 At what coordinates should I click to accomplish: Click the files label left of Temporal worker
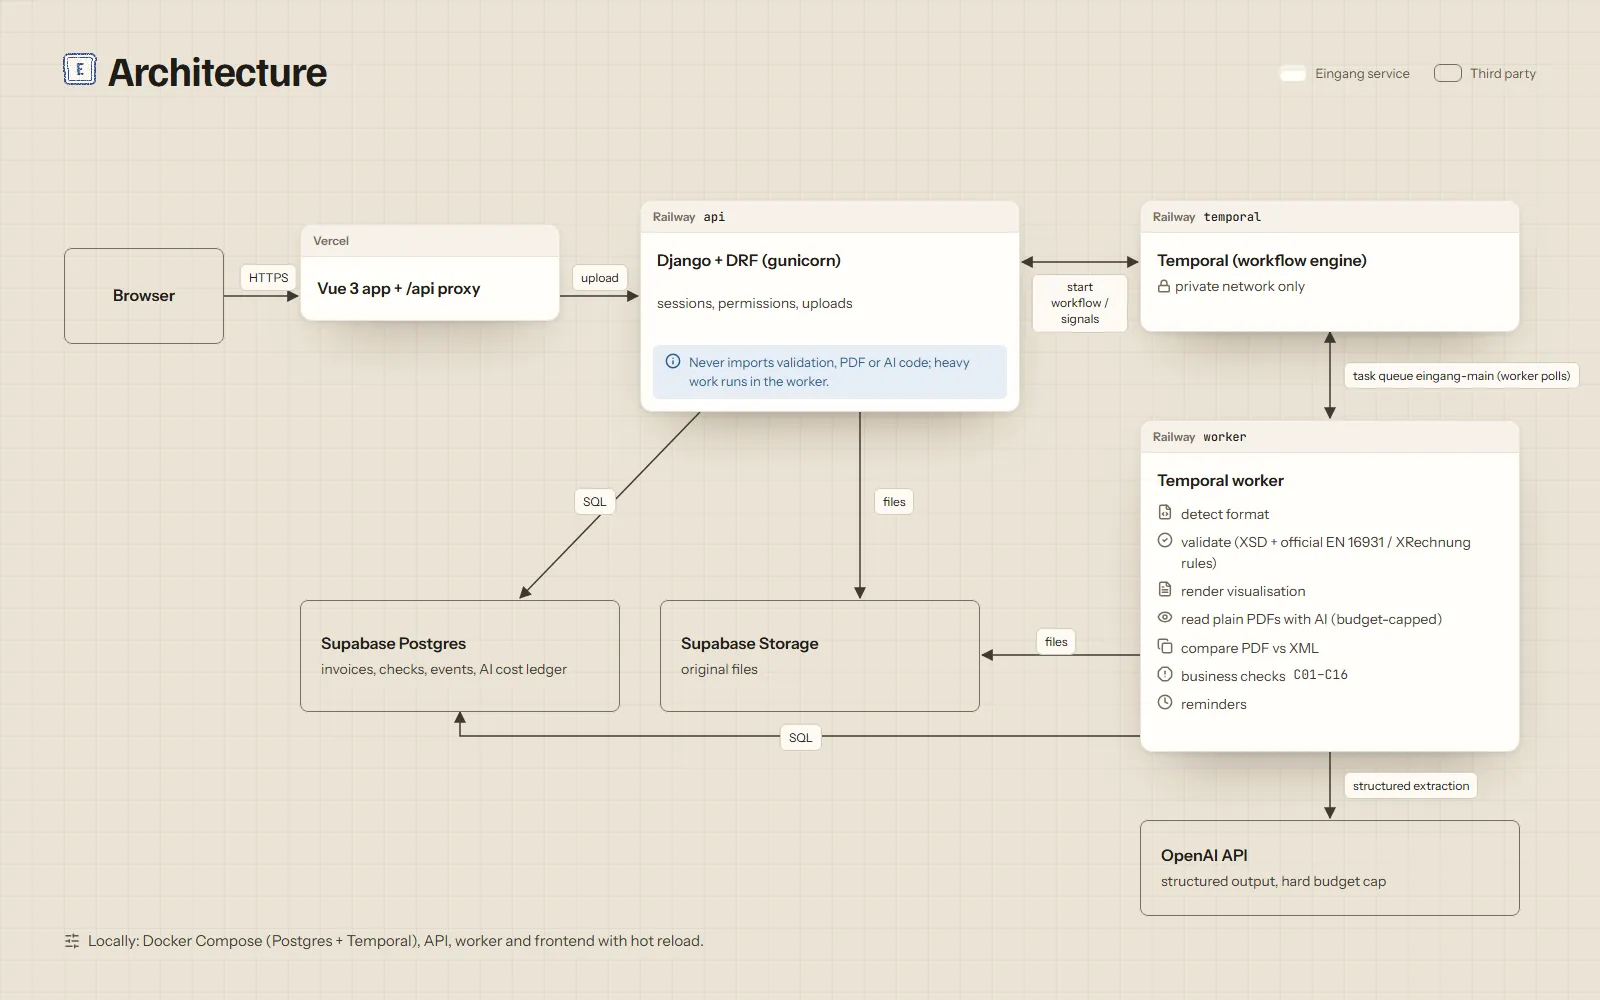click(x=1056, y=642)
